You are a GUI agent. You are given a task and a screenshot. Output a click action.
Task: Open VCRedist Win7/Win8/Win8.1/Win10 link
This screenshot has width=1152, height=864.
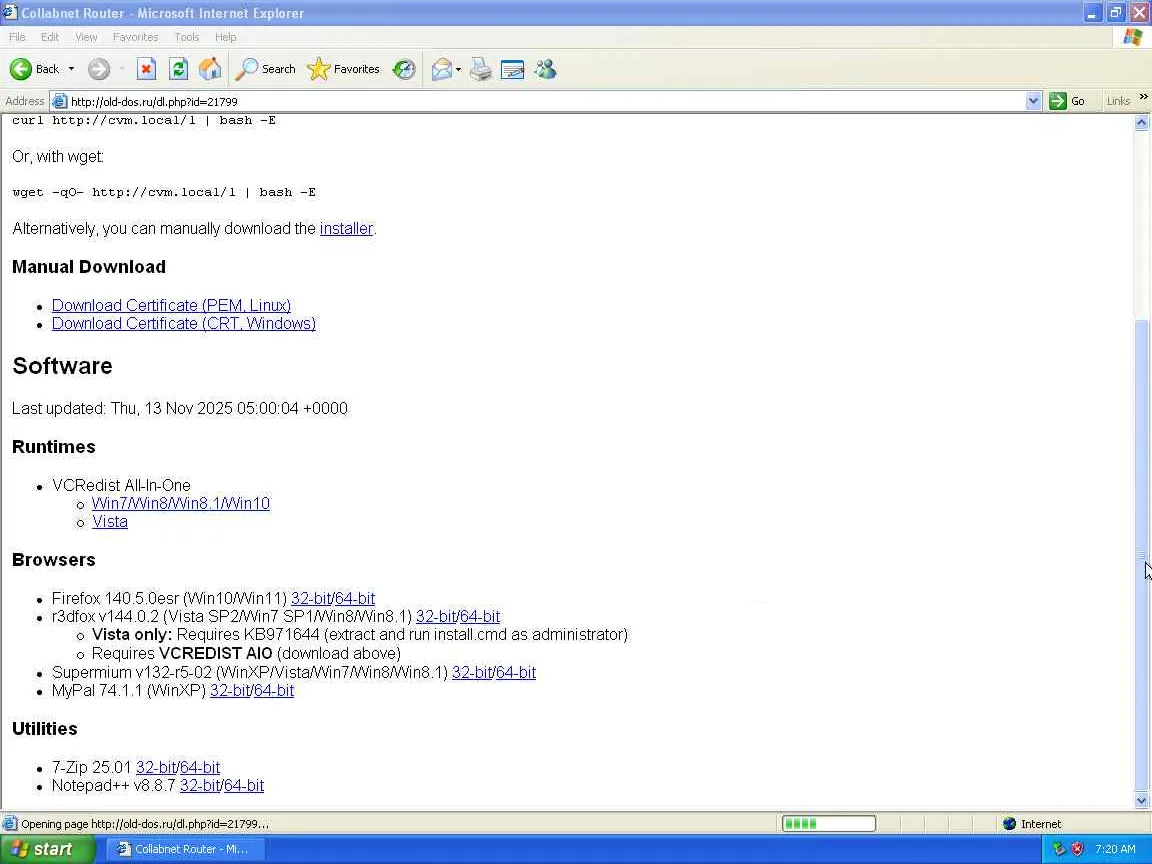(x=181, y=503)
